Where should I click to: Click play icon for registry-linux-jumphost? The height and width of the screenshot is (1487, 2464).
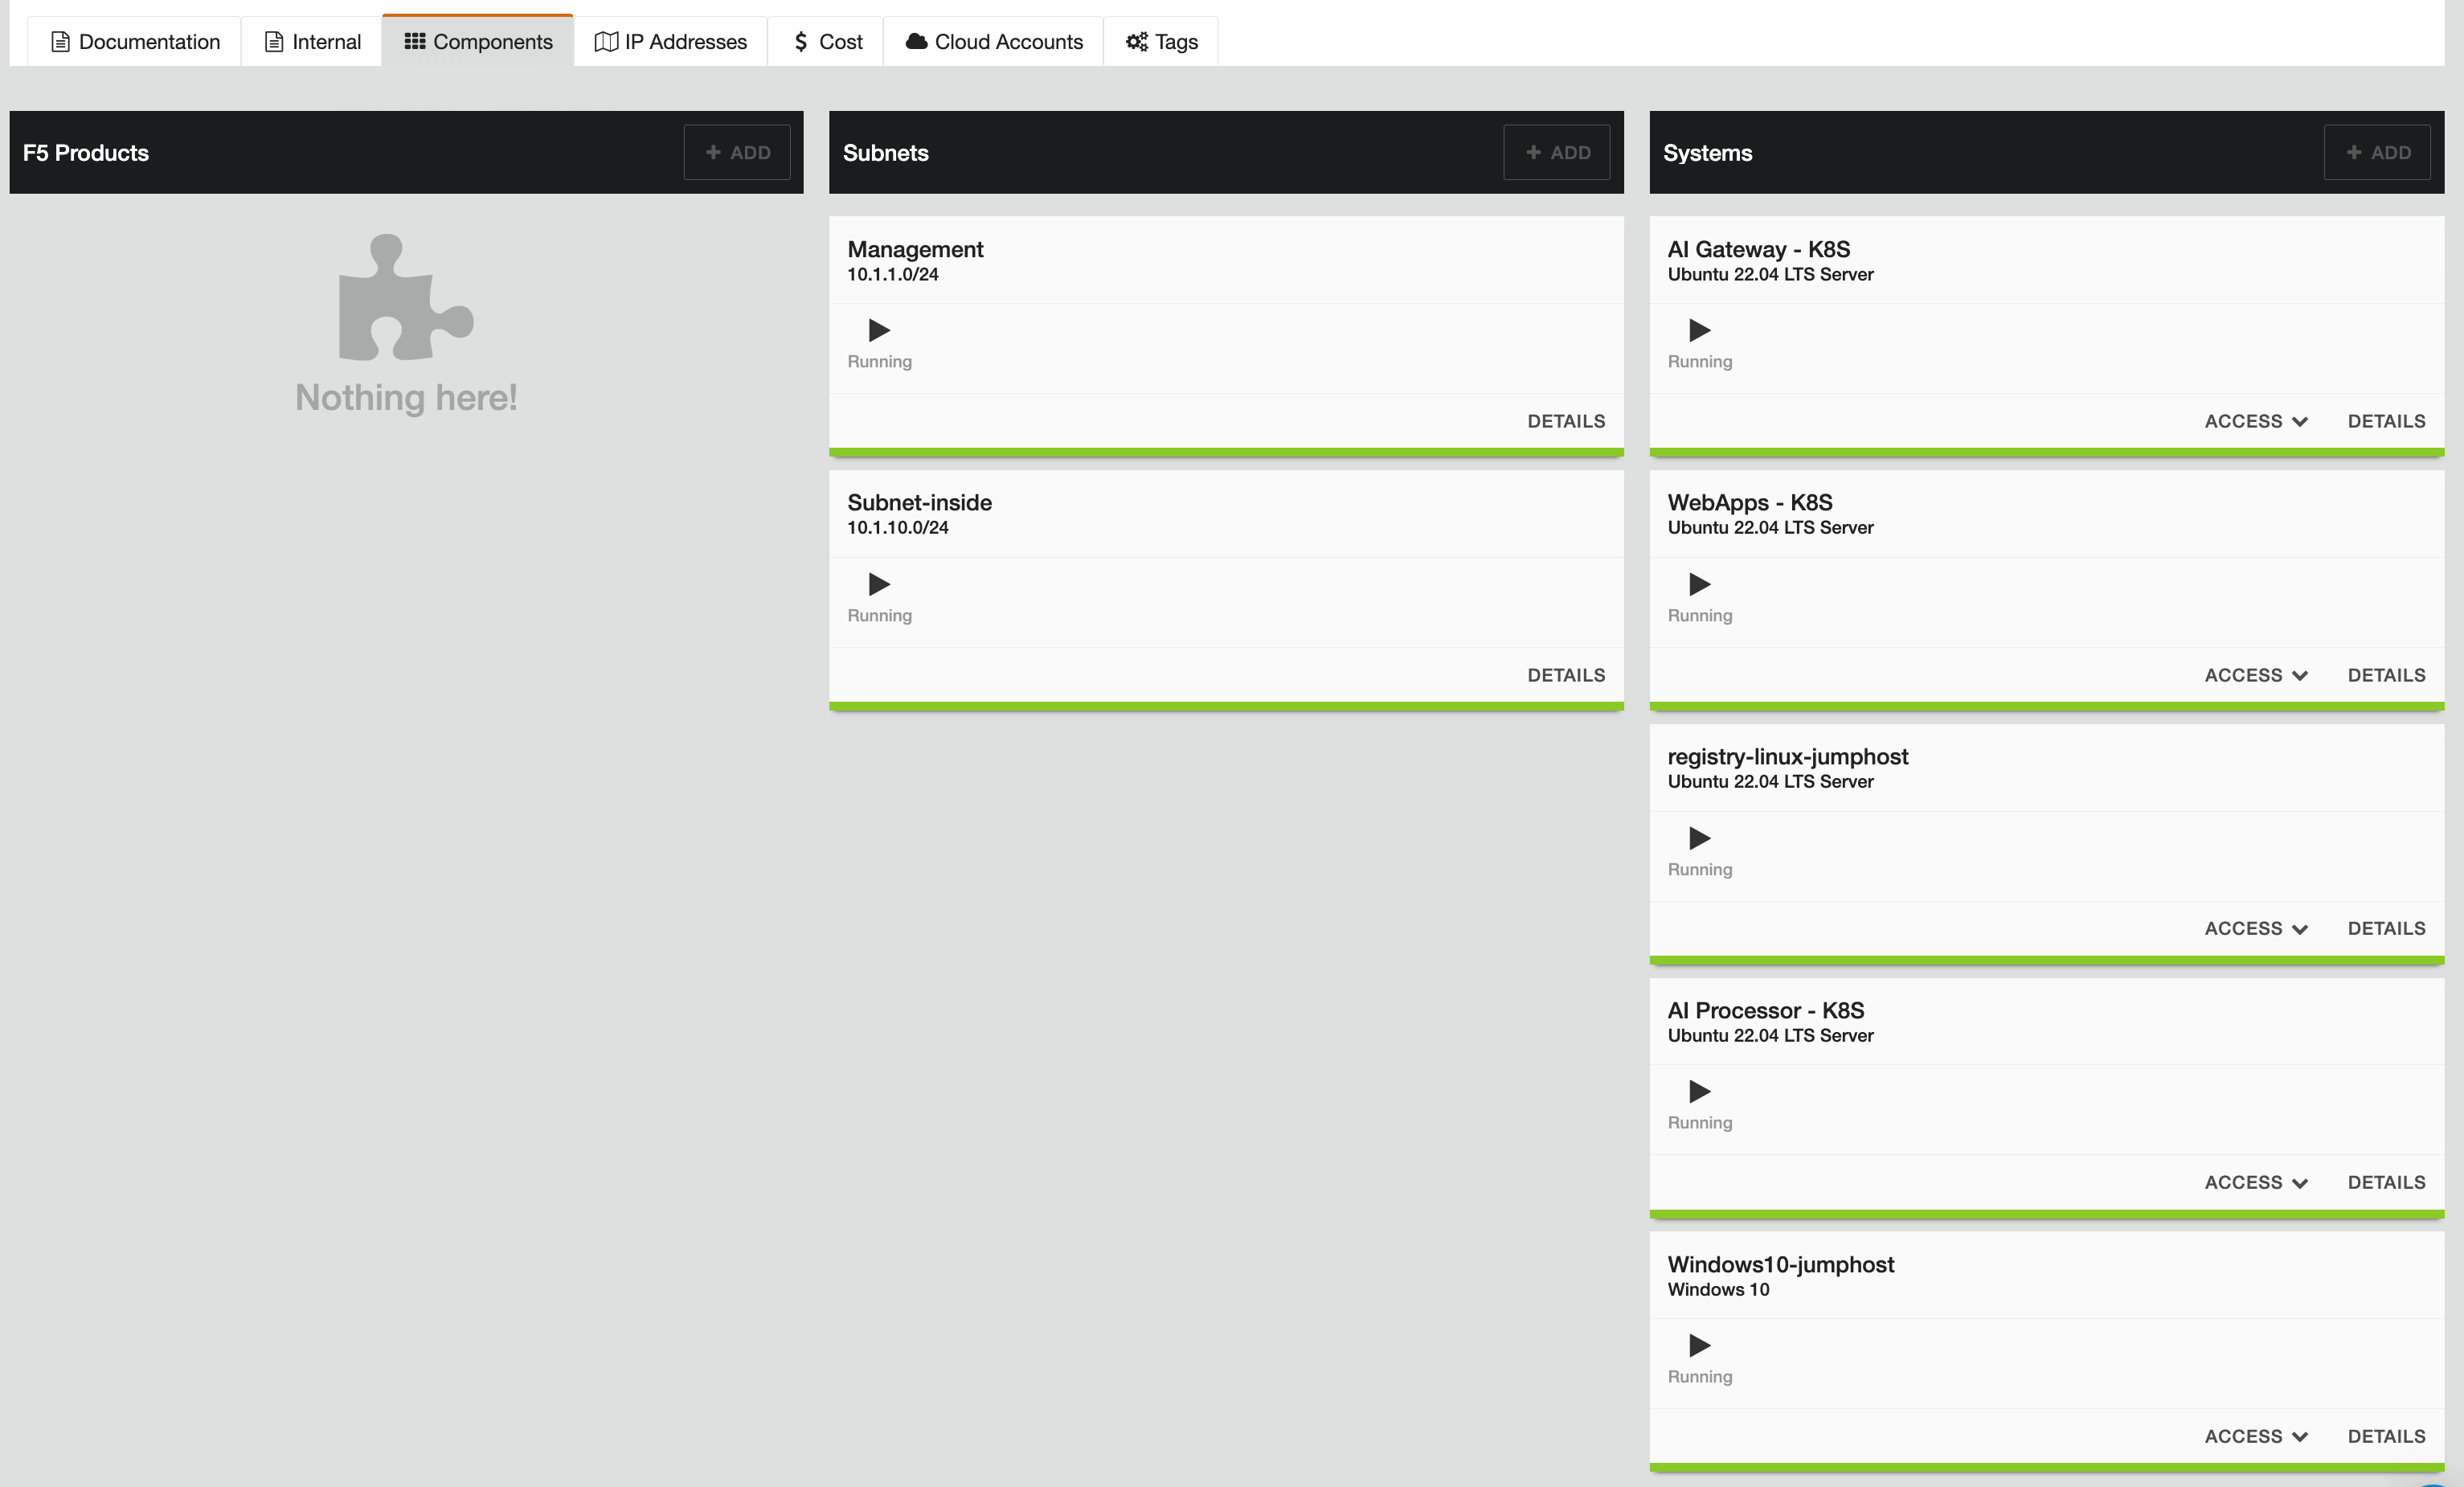pyautogui.click(x=1699, y=838)
